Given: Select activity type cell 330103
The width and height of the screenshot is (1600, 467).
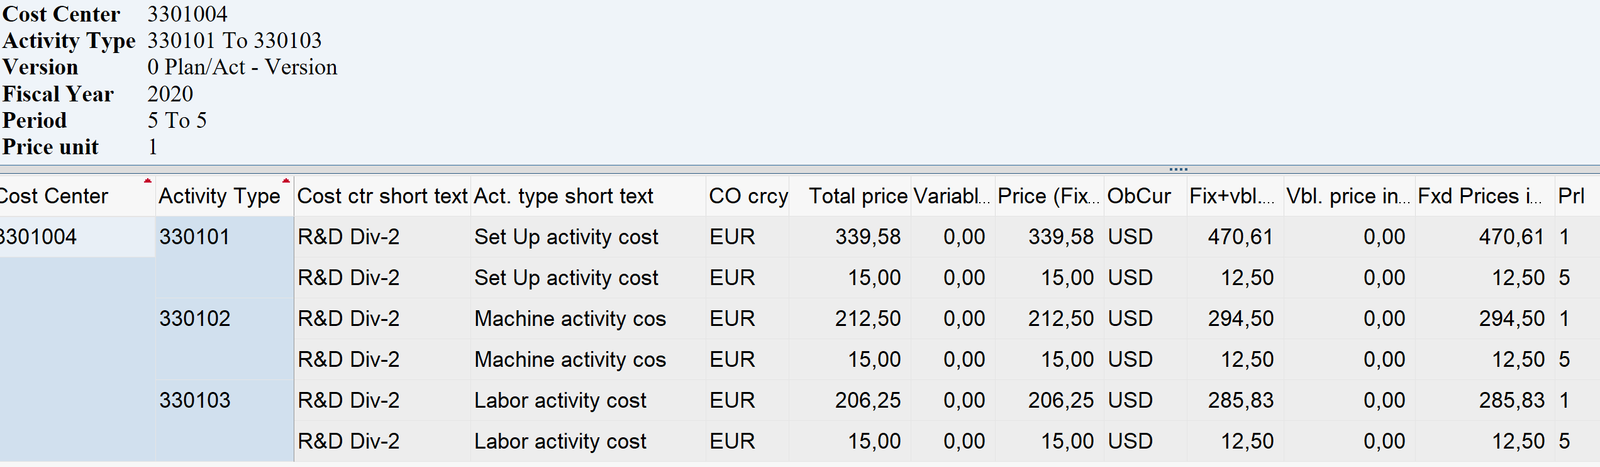Looking at the screenshot, I should [194, 400].
